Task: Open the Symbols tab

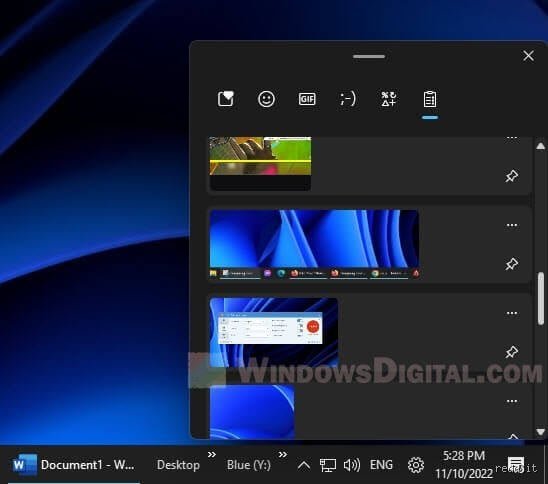Action: click(389, 99)
